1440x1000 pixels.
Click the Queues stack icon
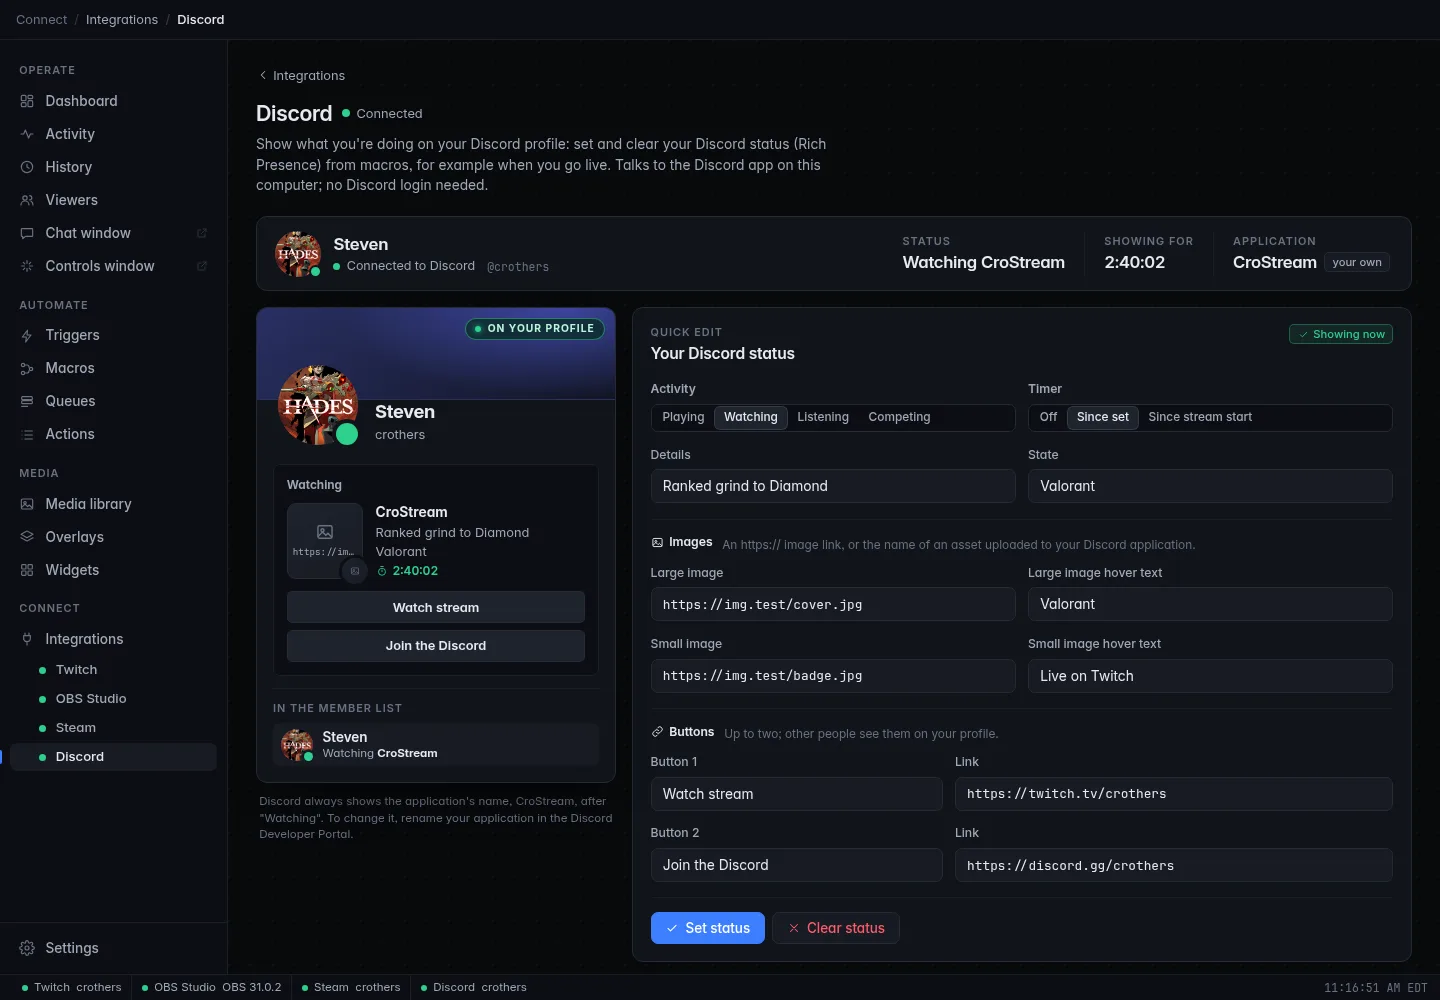point(27,401)
